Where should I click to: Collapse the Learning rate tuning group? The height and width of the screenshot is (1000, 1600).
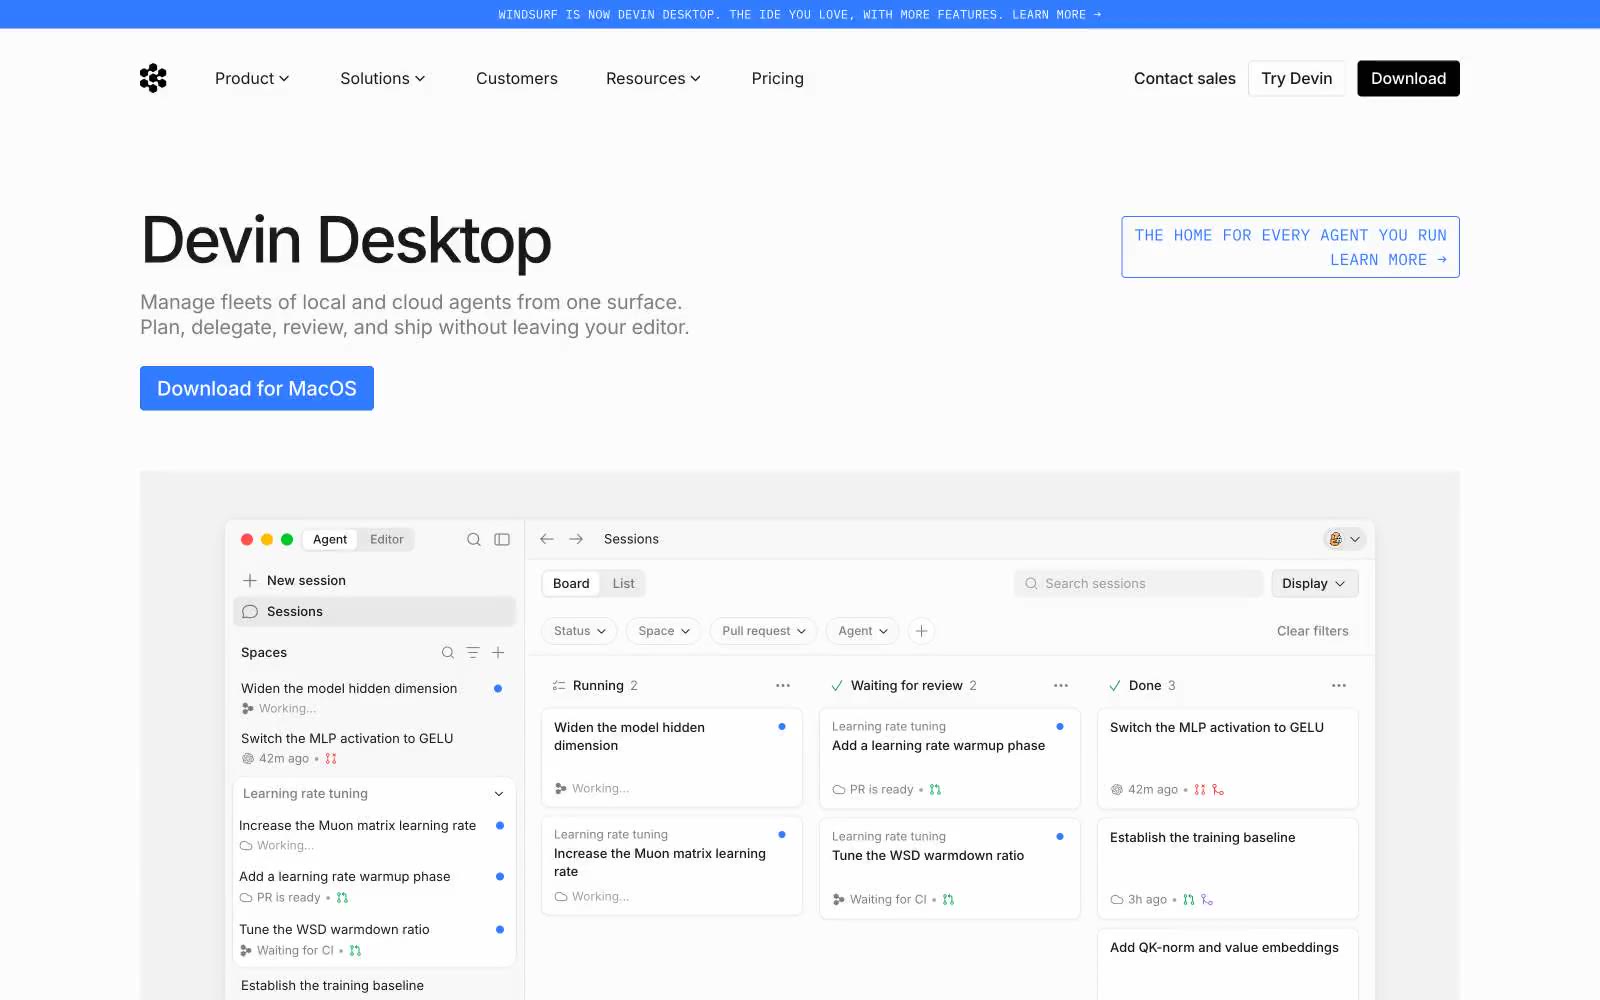[499, 794]
